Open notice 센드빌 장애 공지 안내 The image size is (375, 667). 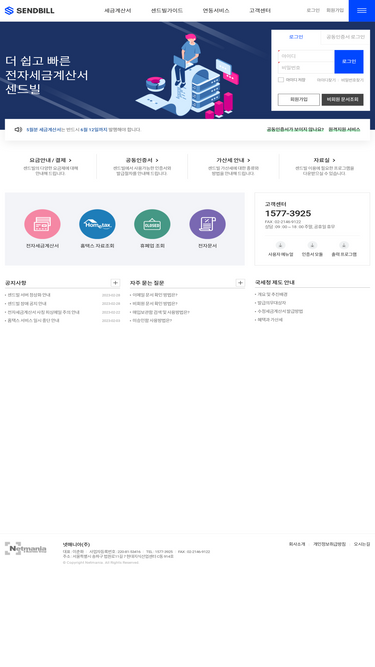click(27, 304)
